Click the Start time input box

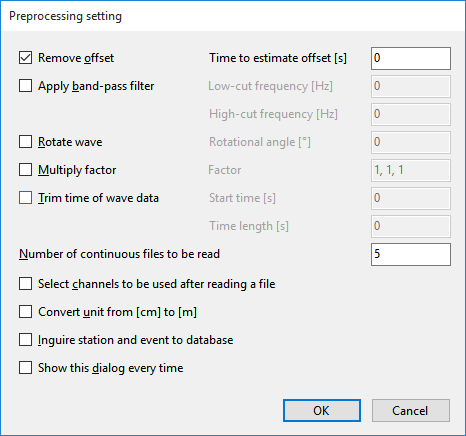pos(411,198)
